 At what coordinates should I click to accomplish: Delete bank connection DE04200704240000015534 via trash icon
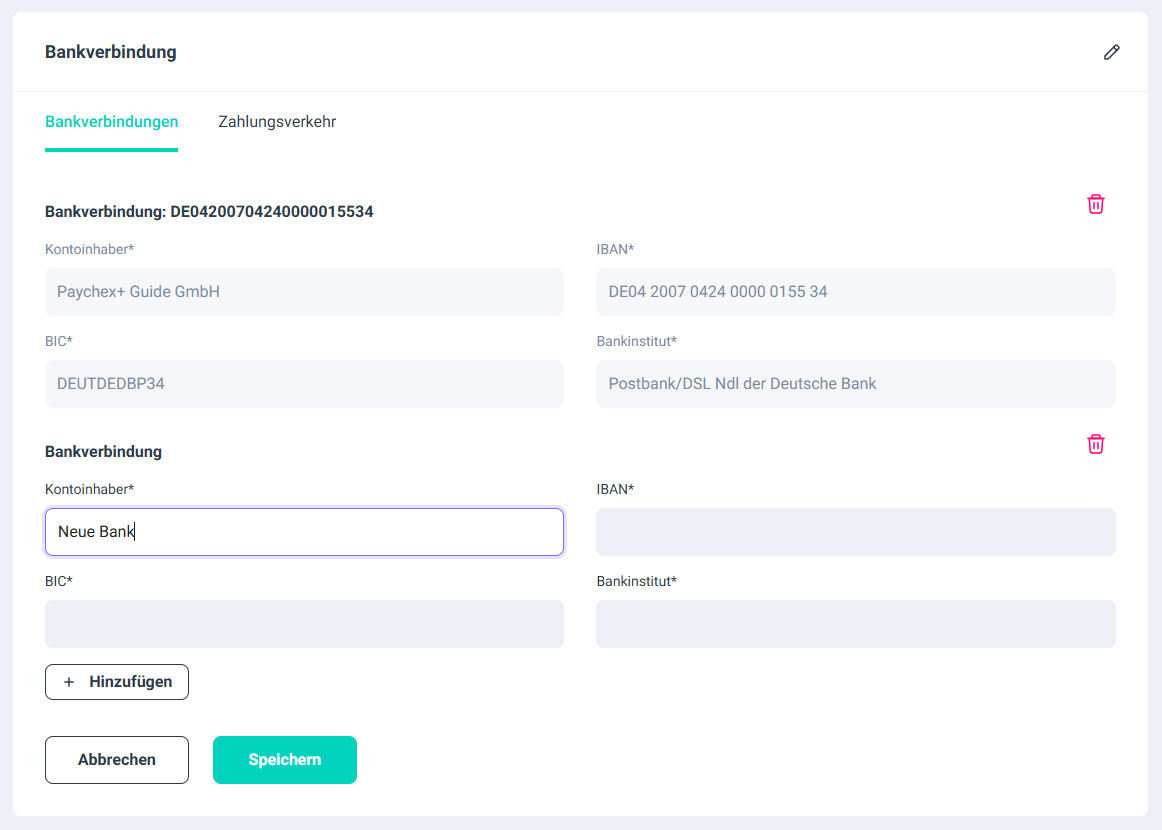tap(1096, 204)
